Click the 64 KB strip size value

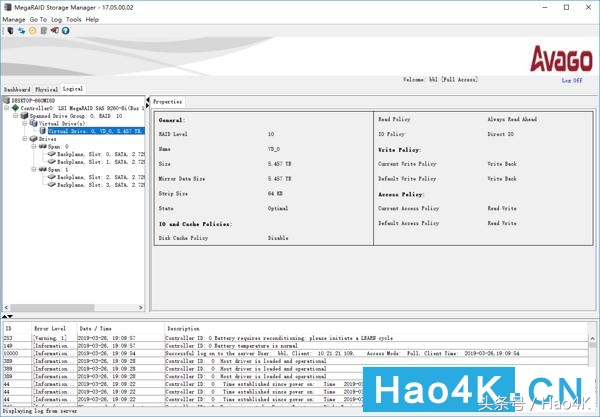click(275, 193)
